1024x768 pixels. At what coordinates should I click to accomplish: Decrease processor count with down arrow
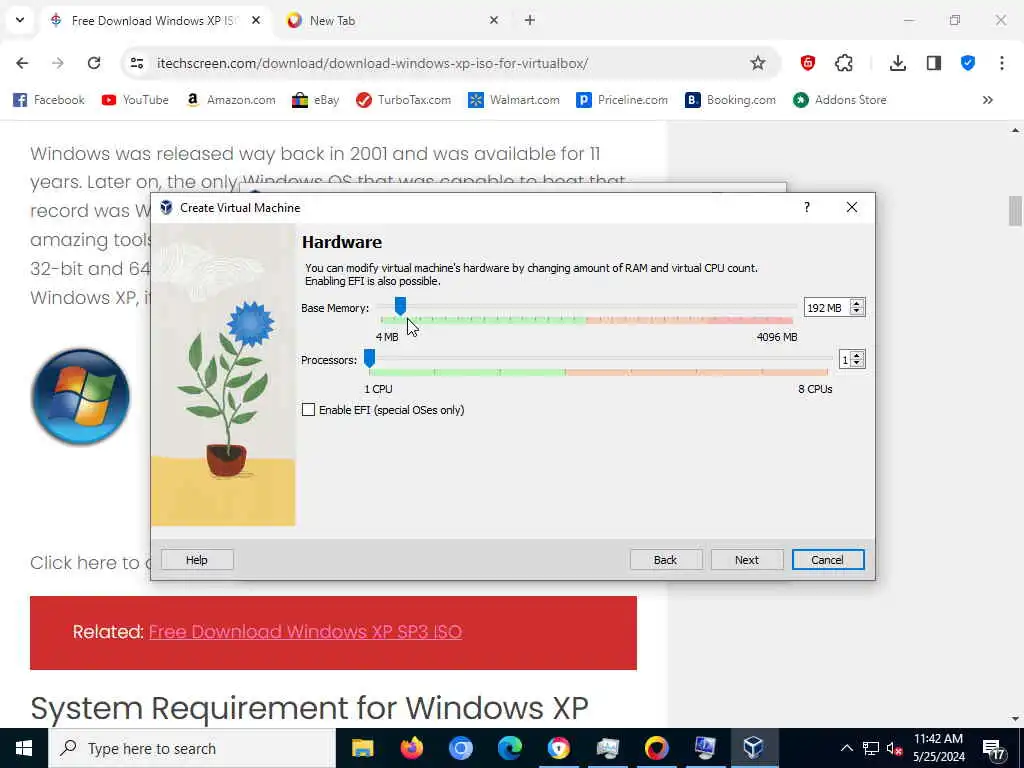click(857, 364)
